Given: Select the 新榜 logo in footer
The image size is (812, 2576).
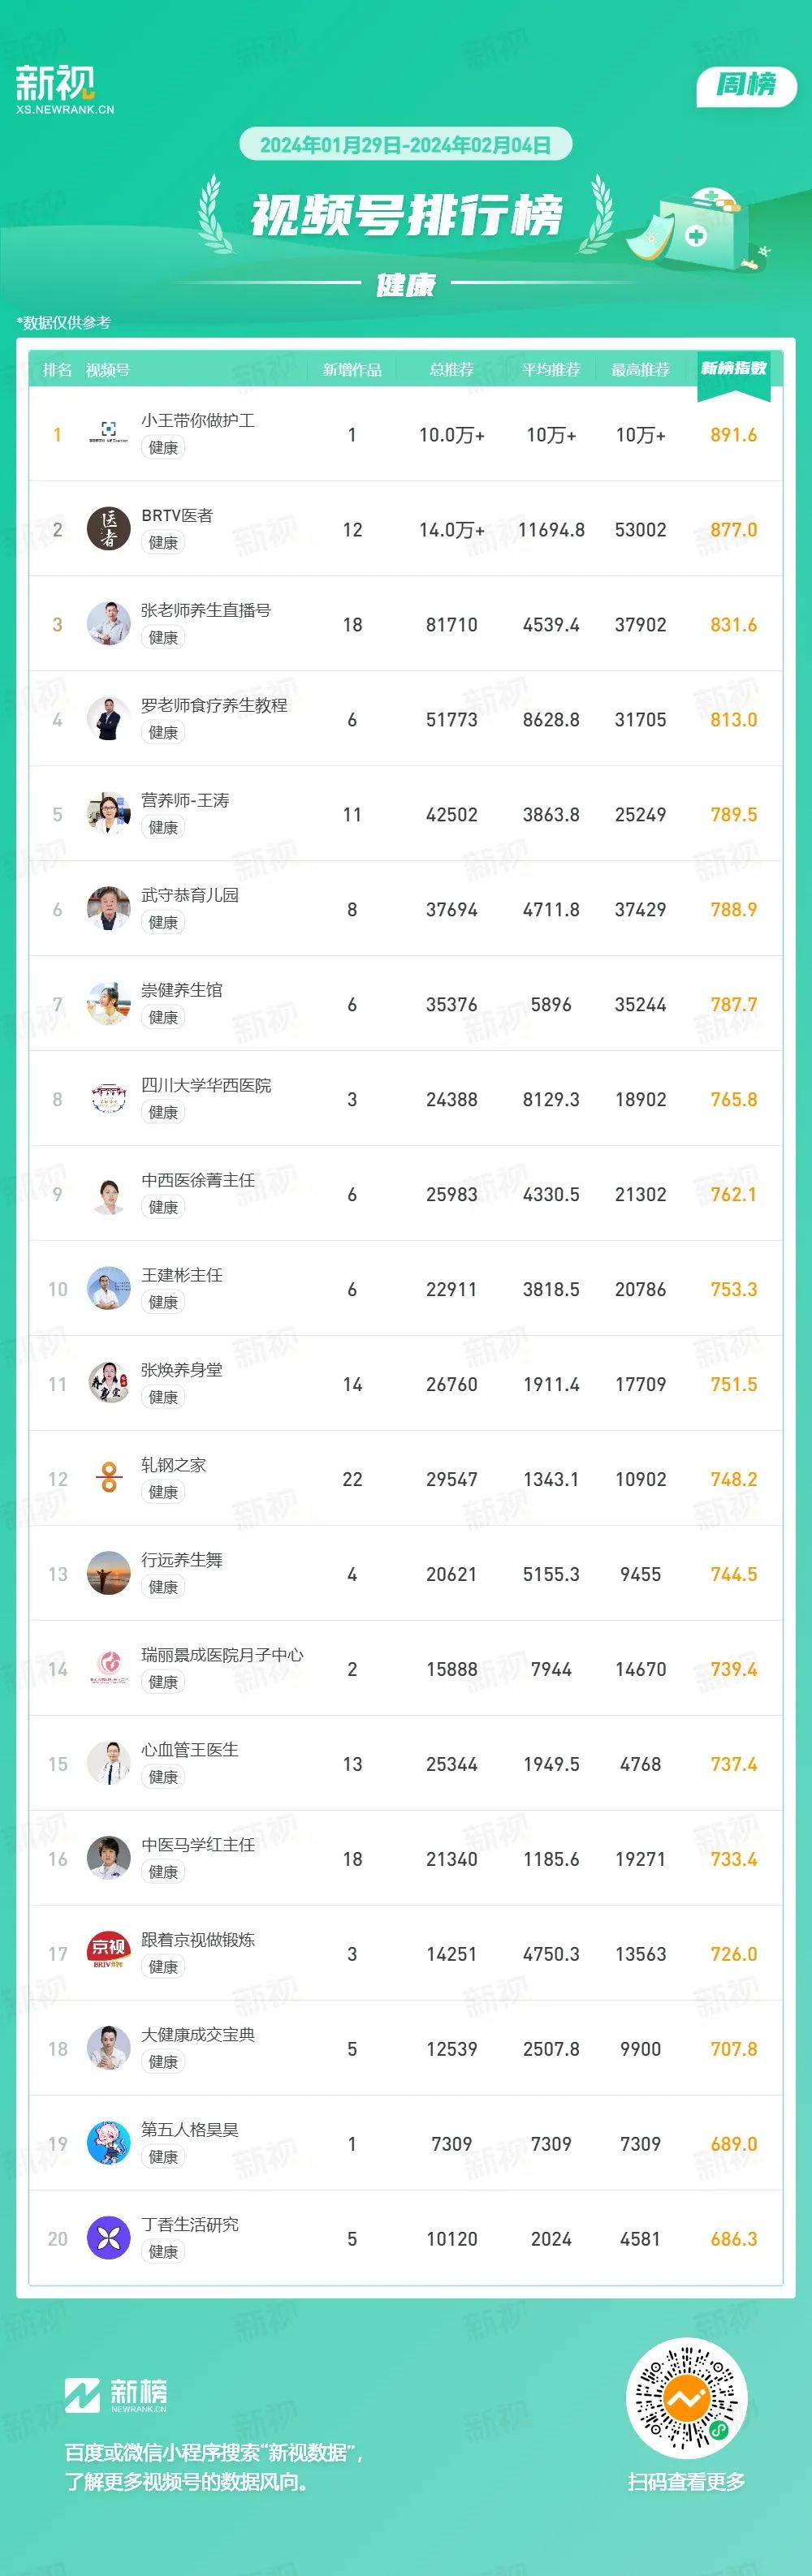Looking at the screenshot, I should [116, 2395].
